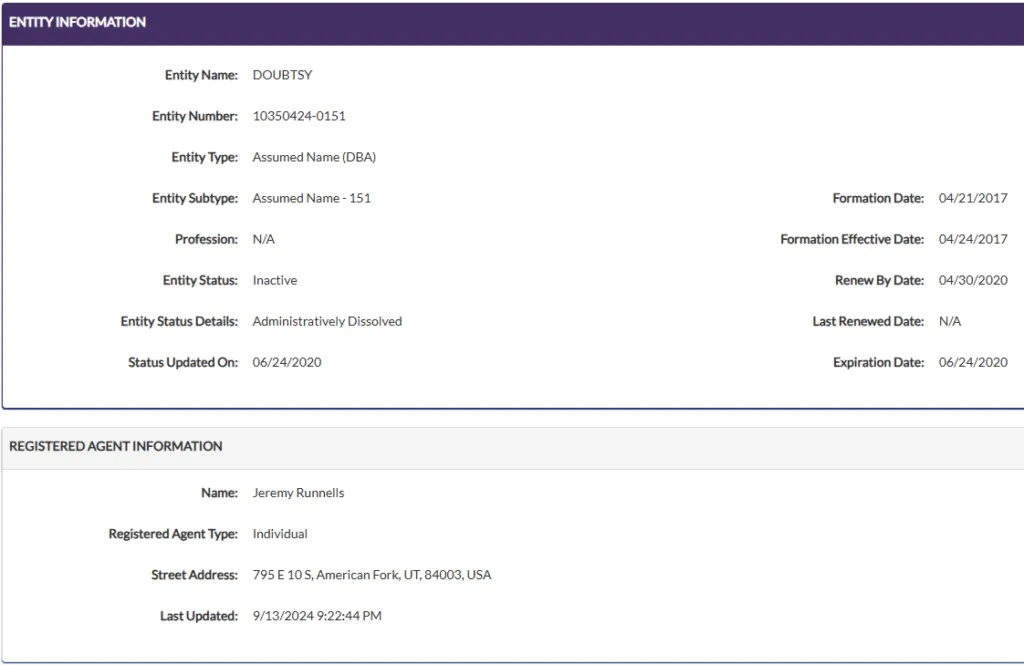
Task: Select entity number 10350424-0151
Action: click(x=299, y=116)
